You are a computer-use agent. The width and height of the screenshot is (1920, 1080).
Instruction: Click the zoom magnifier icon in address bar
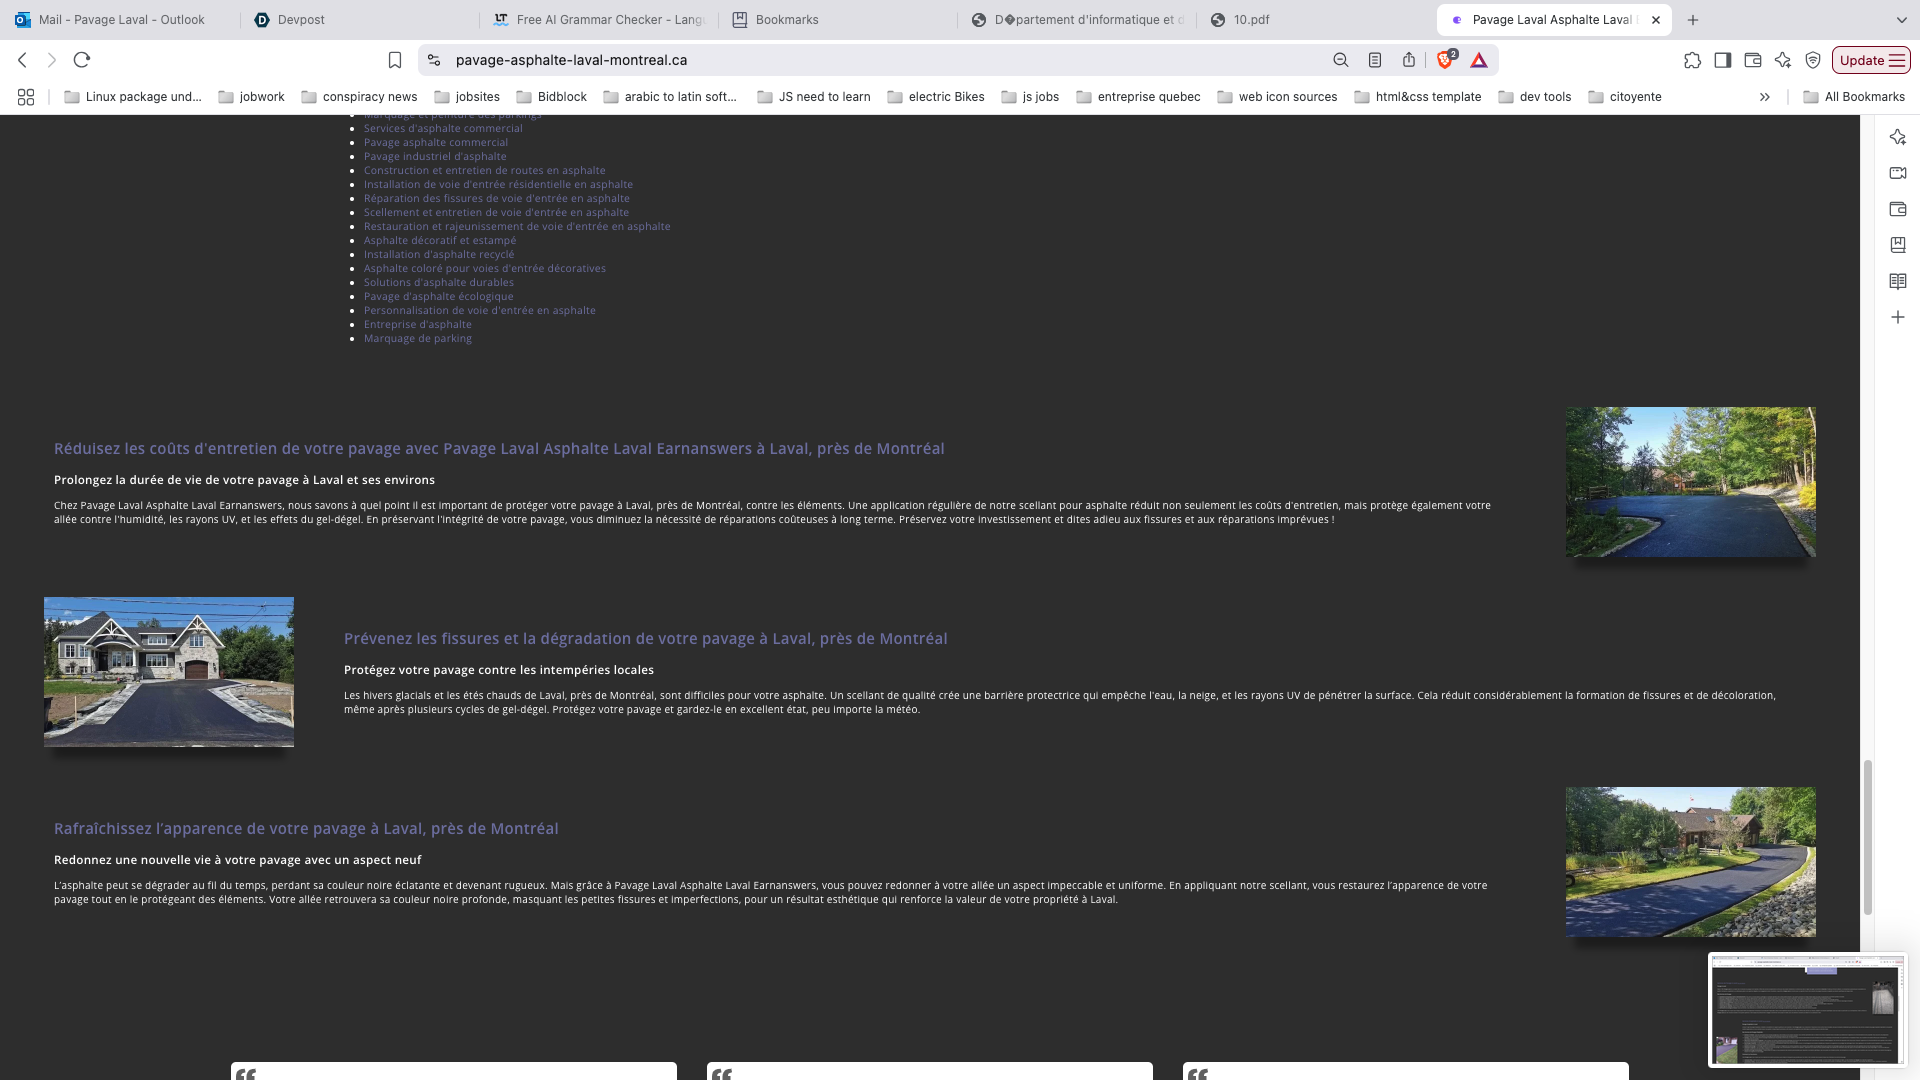point(1341,60)
